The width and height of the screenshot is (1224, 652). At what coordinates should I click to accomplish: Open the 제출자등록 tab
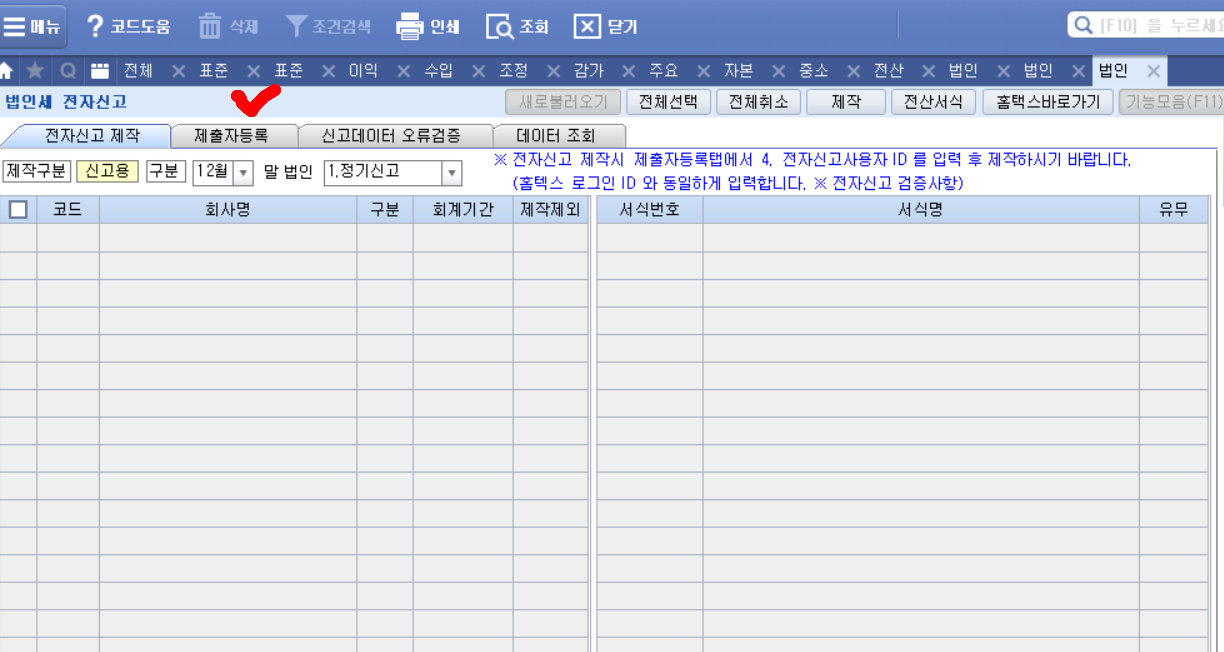click(231, 136)
